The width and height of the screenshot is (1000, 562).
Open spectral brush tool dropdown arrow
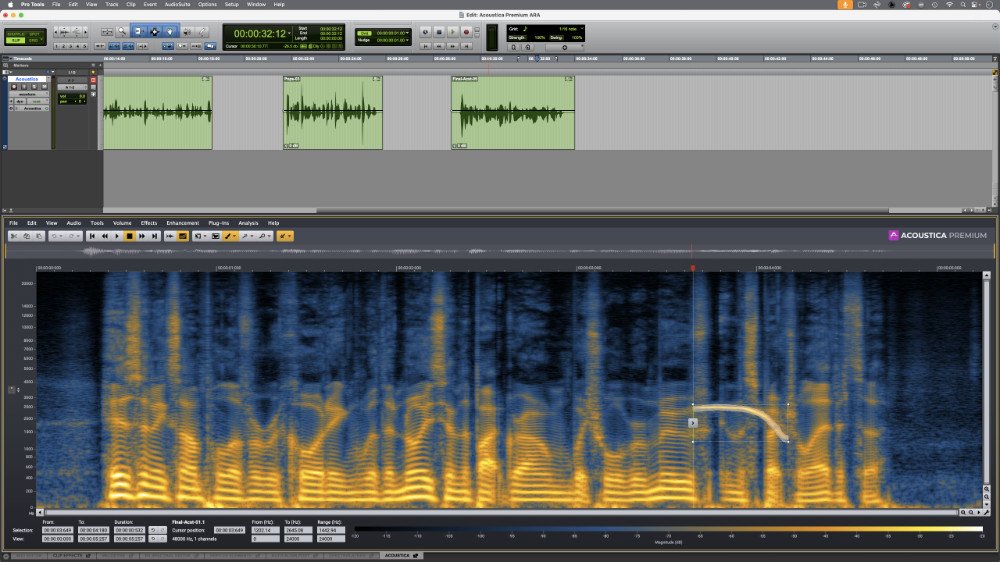coord(235,236)
